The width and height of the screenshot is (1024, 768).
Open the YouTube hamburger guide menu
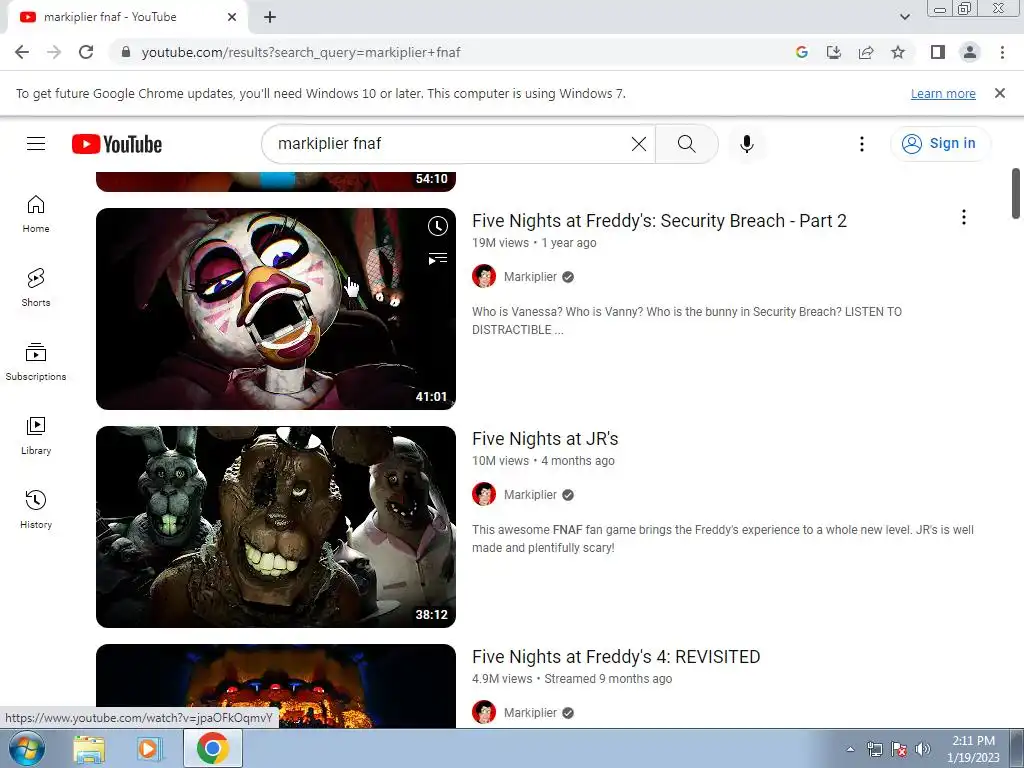36,144
